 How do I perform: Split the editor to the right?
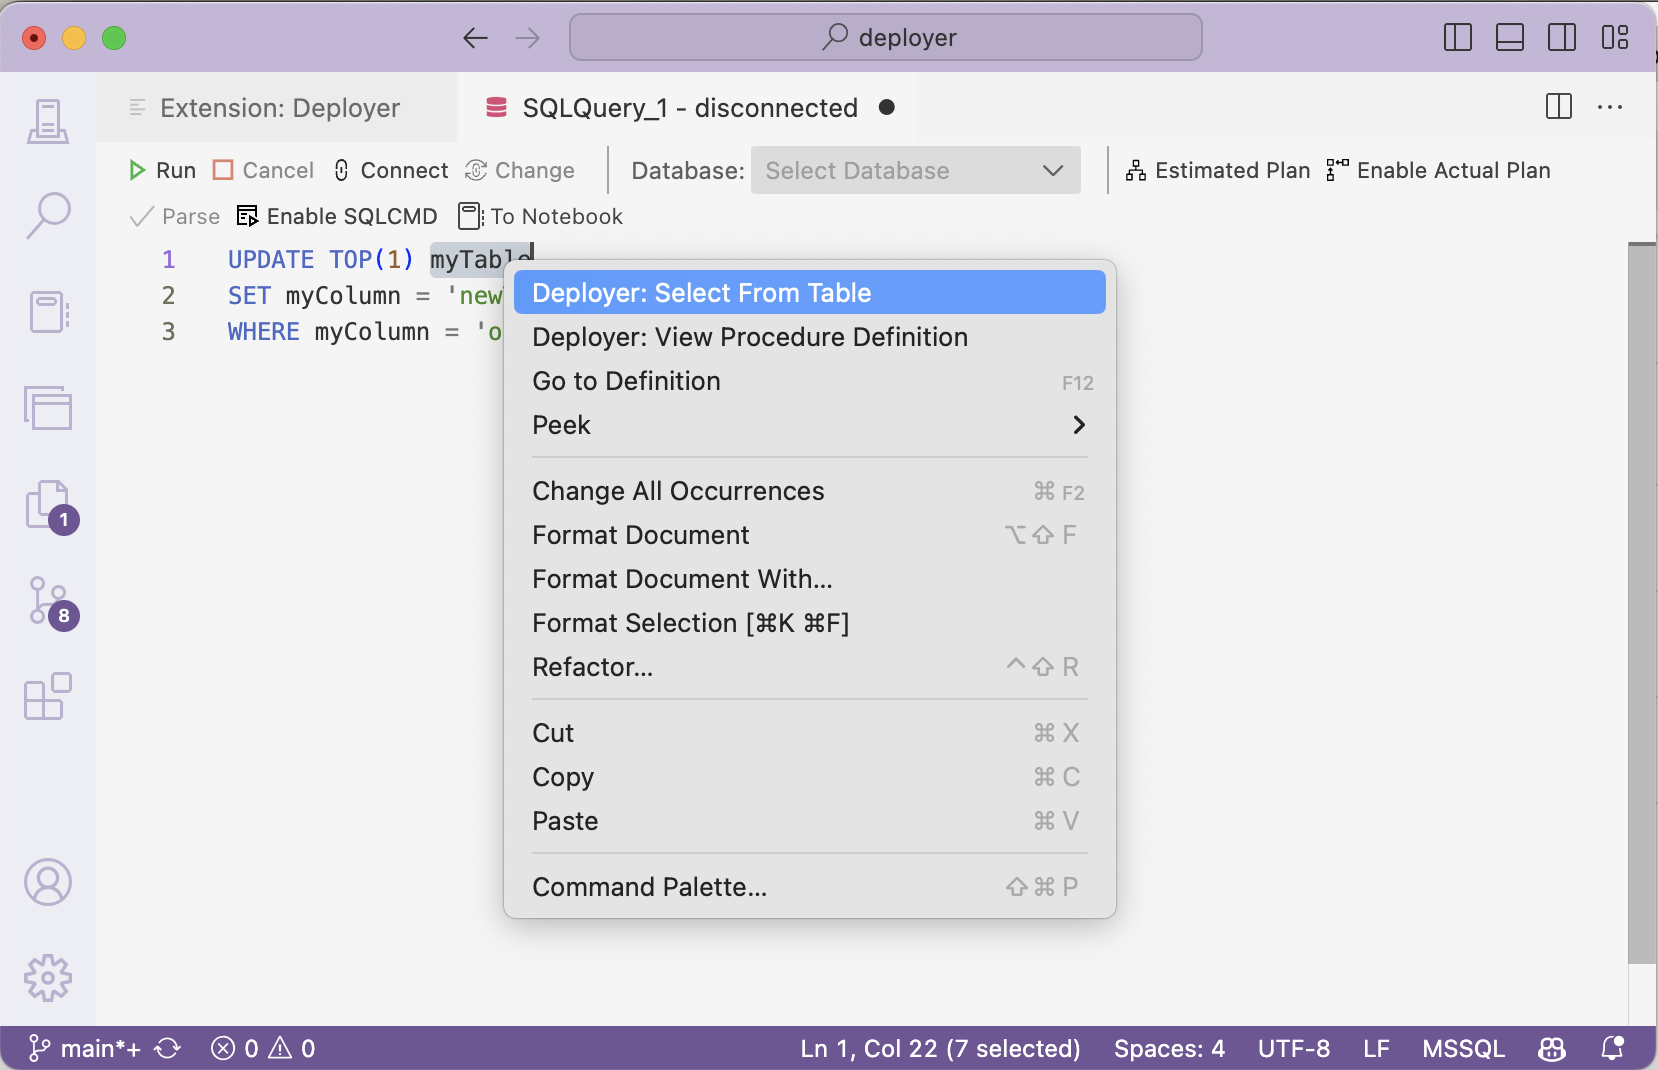[1559, 107]
